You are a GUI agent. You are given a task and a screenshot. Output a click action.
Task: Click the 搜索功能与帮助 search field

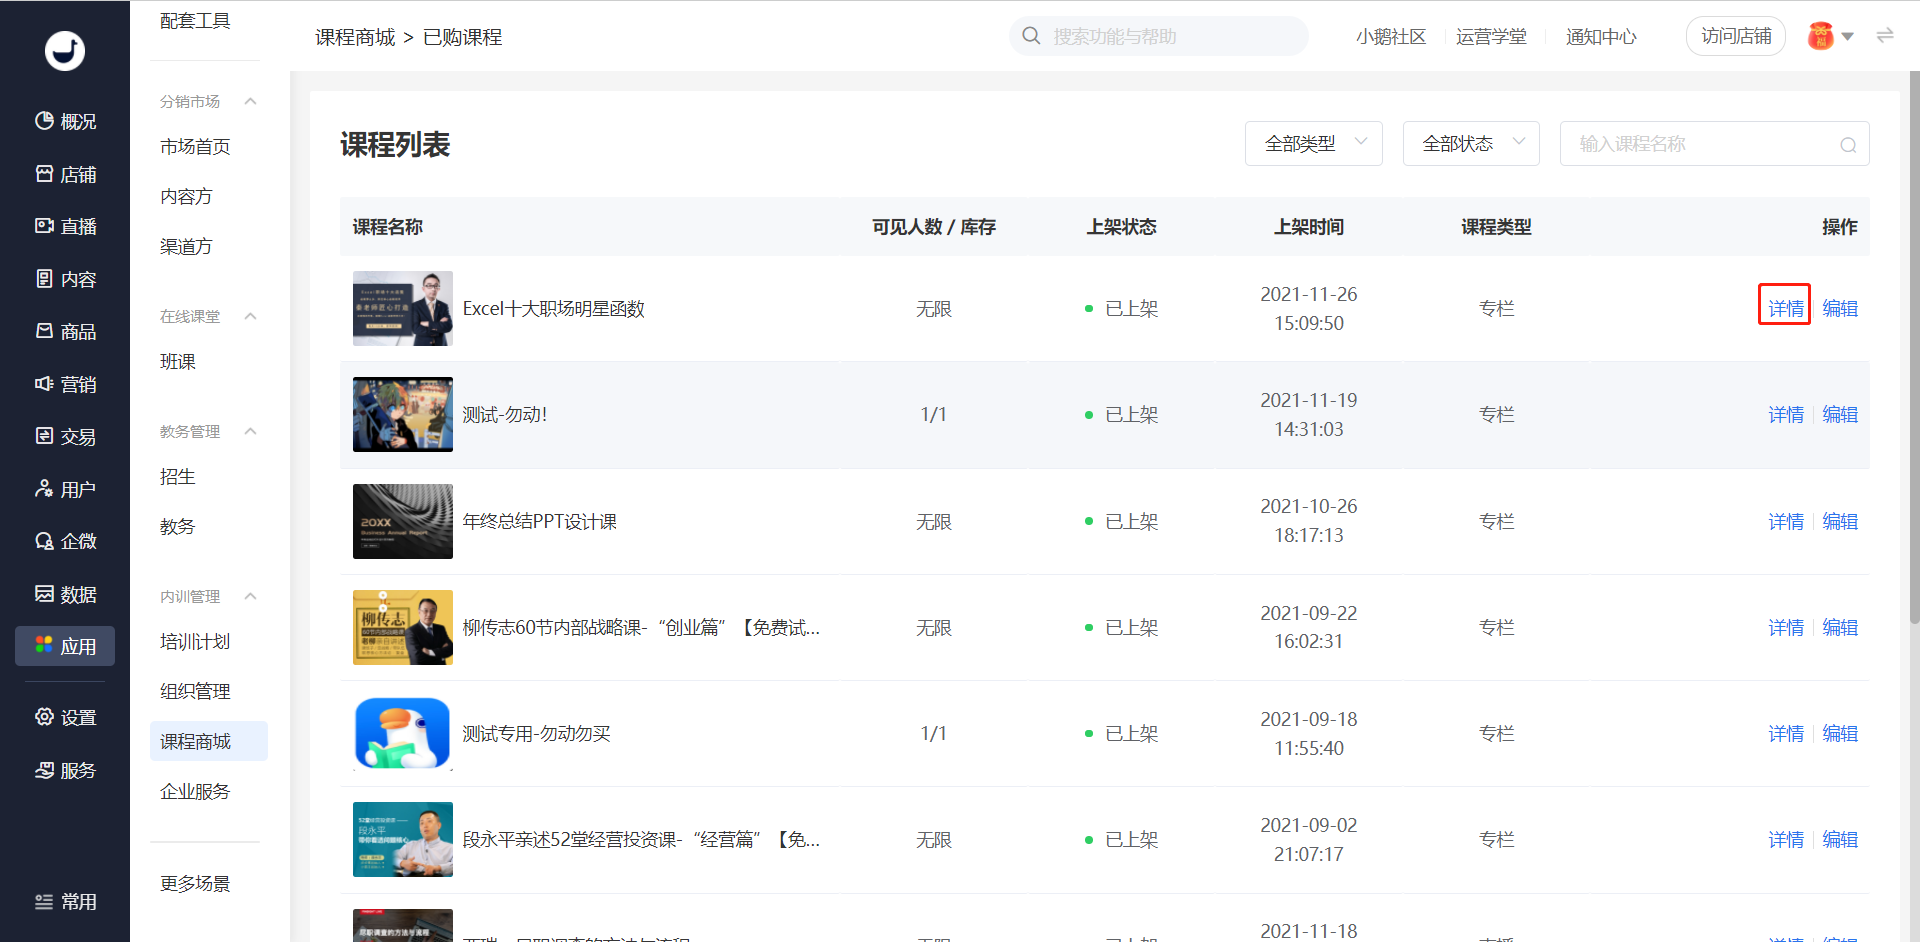click(x=1159, y=36)
